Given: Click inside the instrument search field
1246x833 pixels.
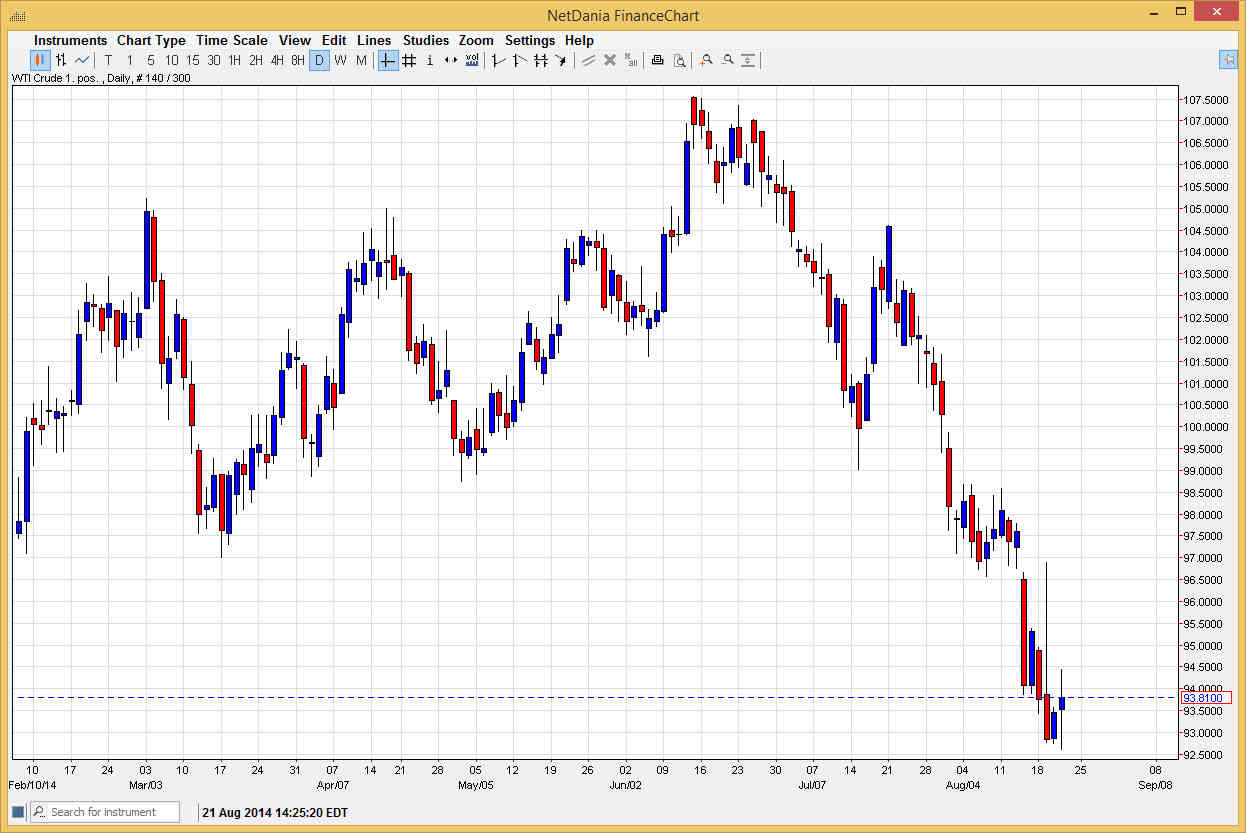Looking at the screenshot, I should point(110,811).
